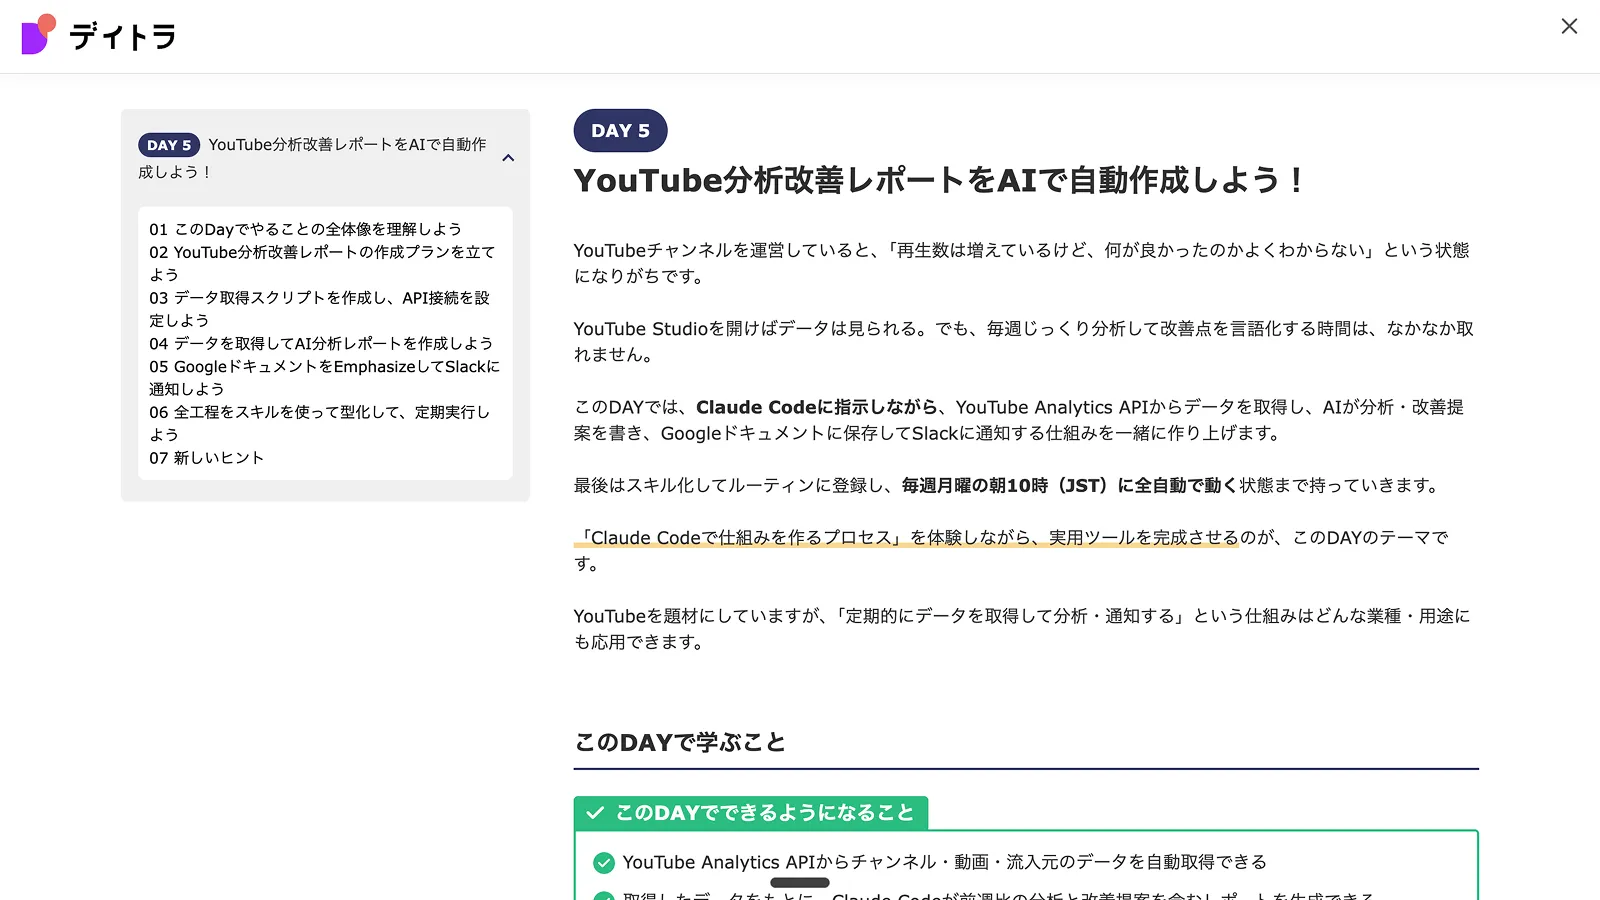The width and height of the screenshot is (1600, 900).
Task: Click the green check icon beside YouTube Analytics API
Action: pyautogui.click(x=604, y=862)
